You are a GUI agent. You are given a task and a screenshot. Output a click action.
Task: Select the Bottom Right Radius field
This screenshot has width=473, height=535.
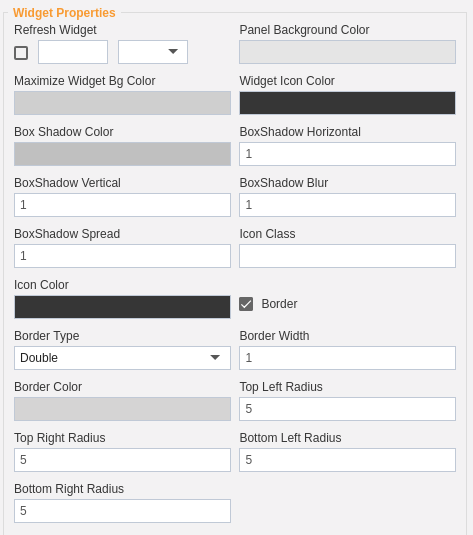point(122,511)
